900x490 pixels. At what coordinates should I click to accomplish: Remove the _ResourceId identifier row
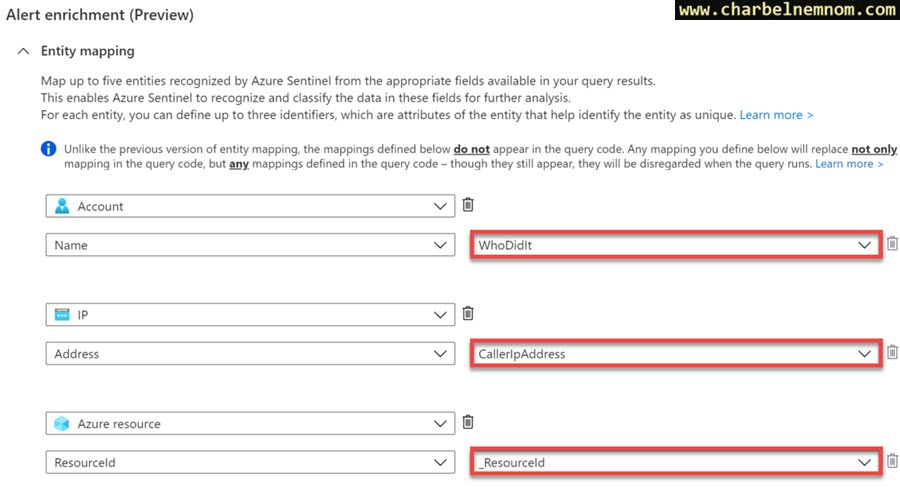tap(892, 461)
